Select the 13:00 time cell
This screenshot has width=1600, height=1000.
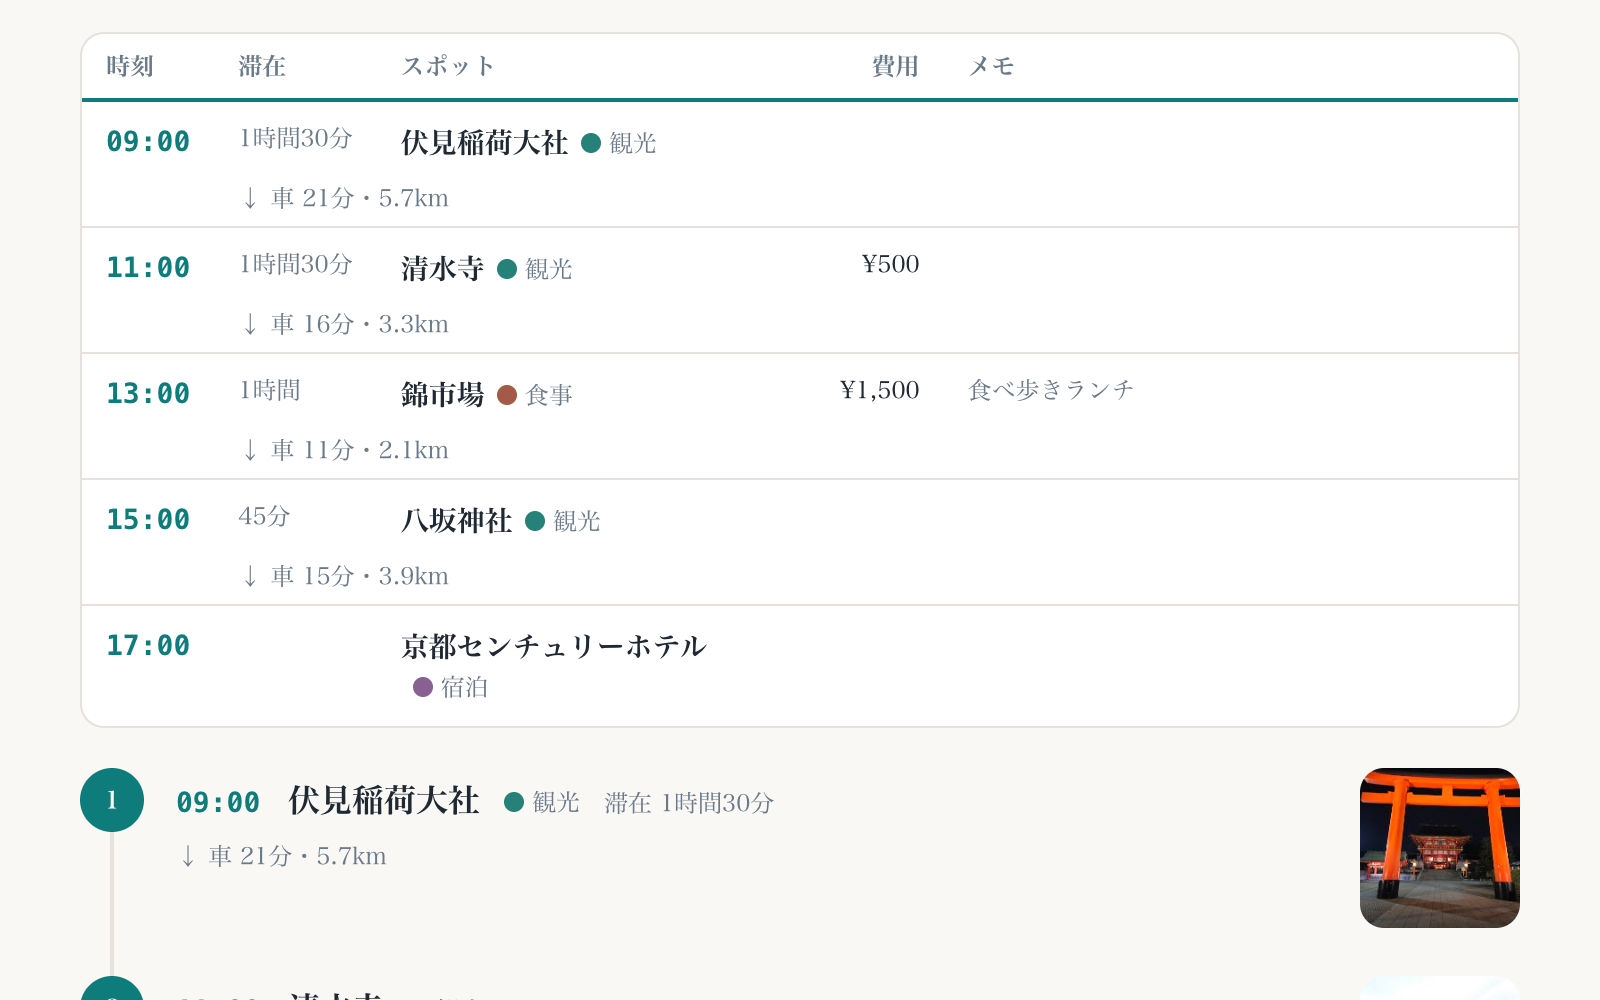pos(148,394)
